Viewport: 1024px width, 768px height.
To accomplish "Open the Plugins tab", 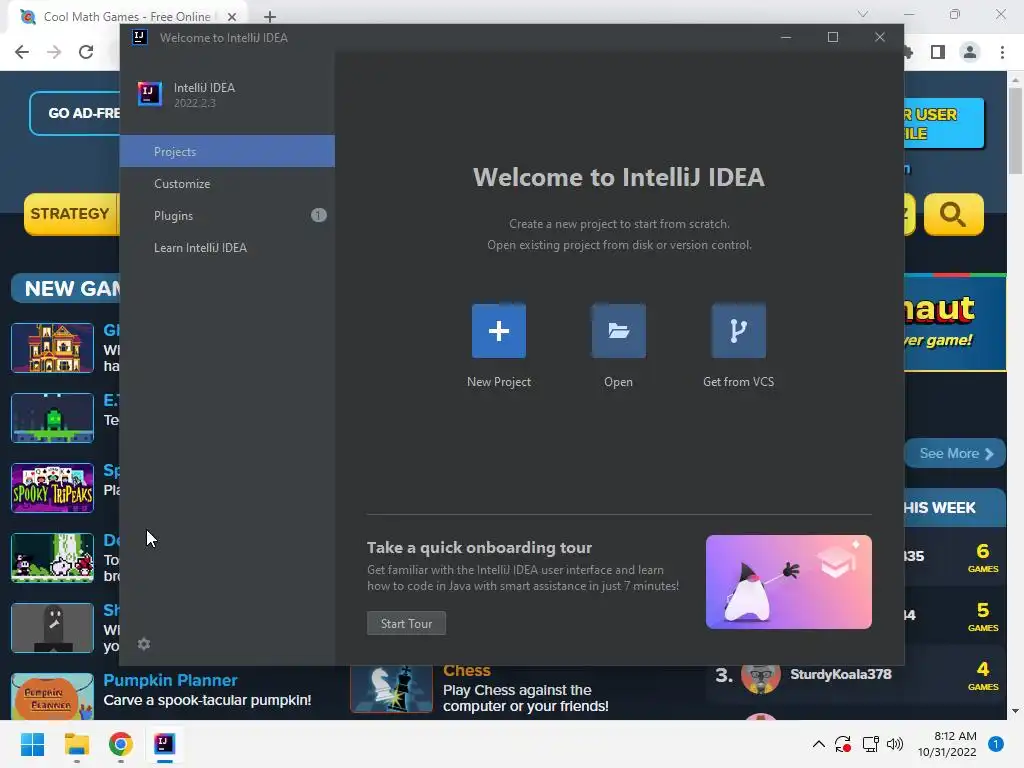I will [227, 216].
